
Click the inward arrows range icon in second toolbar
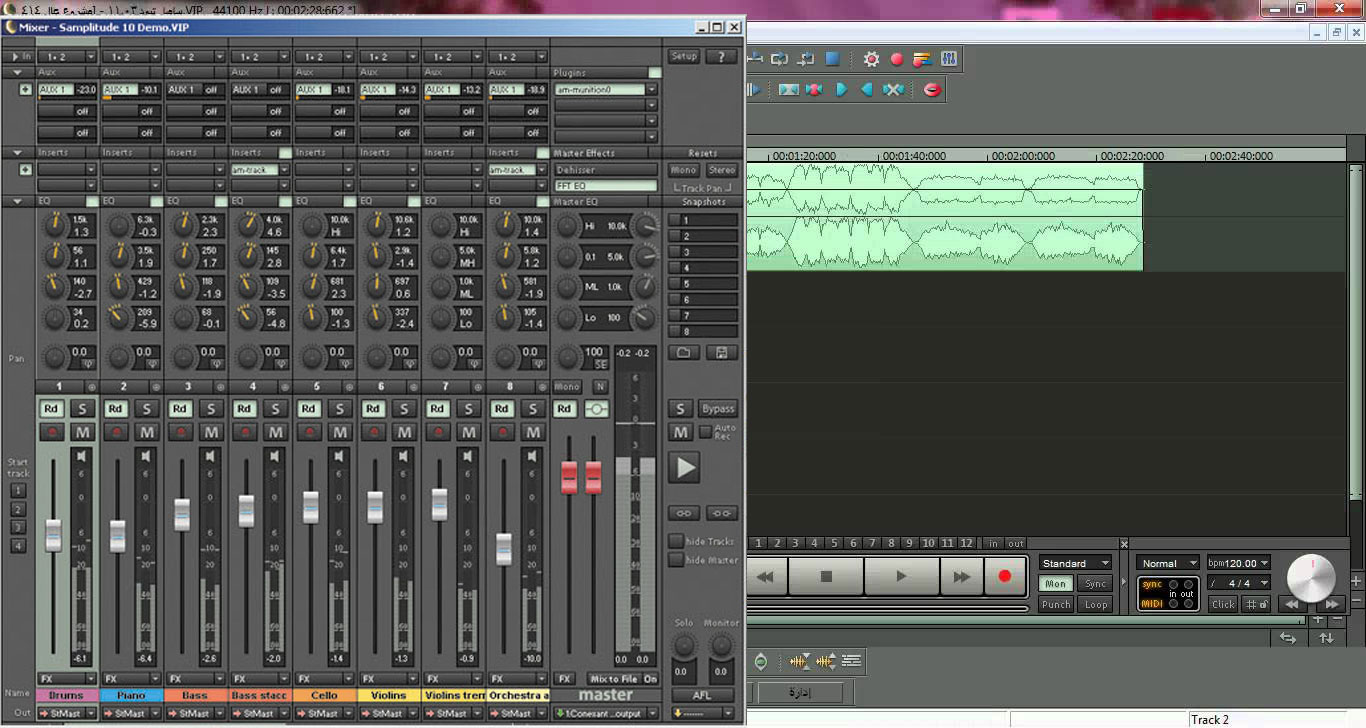coord(788,89)
